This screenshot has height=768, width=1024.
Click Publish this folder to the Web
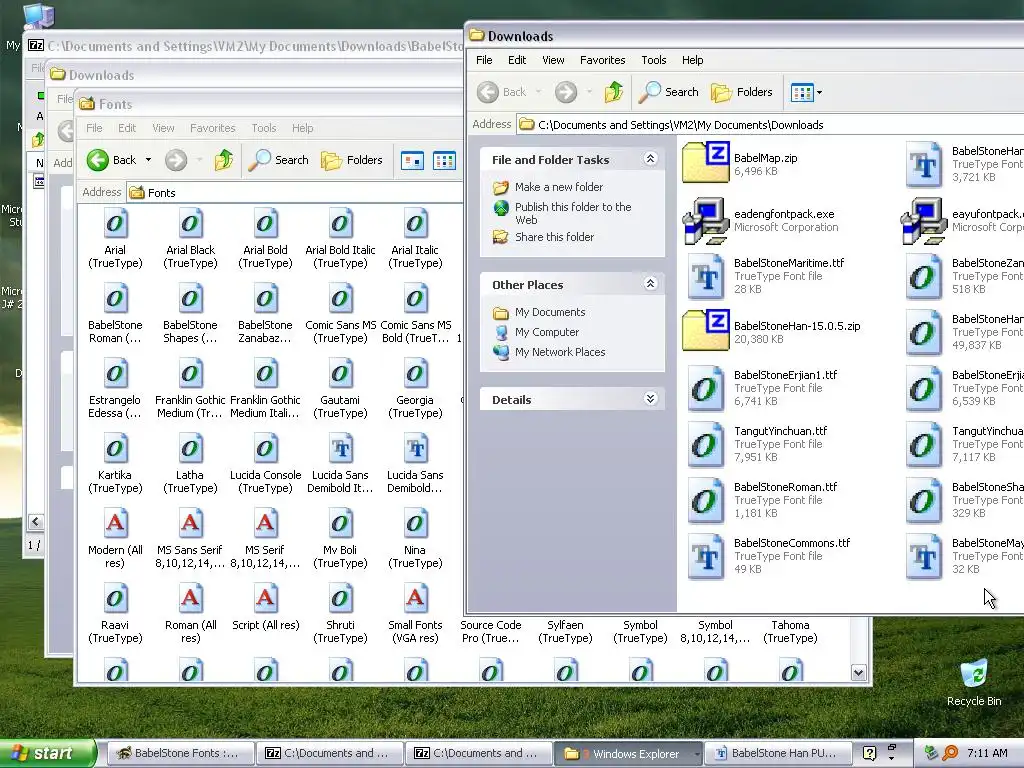tap(573, 213)
